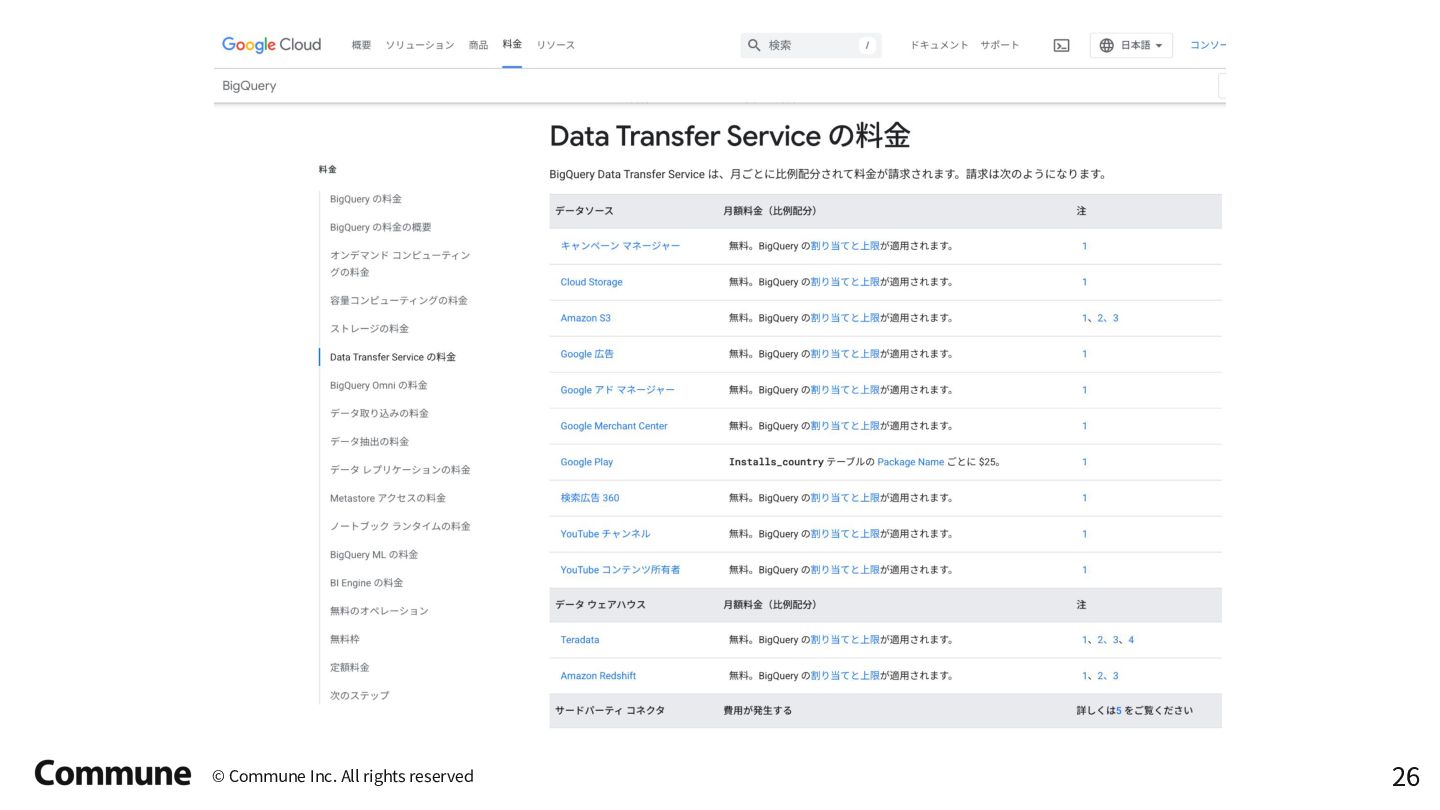Open the 概要 menu item
Image resolution: width=1440 pixels, height=810 pixels.
[x=361, y=45]
